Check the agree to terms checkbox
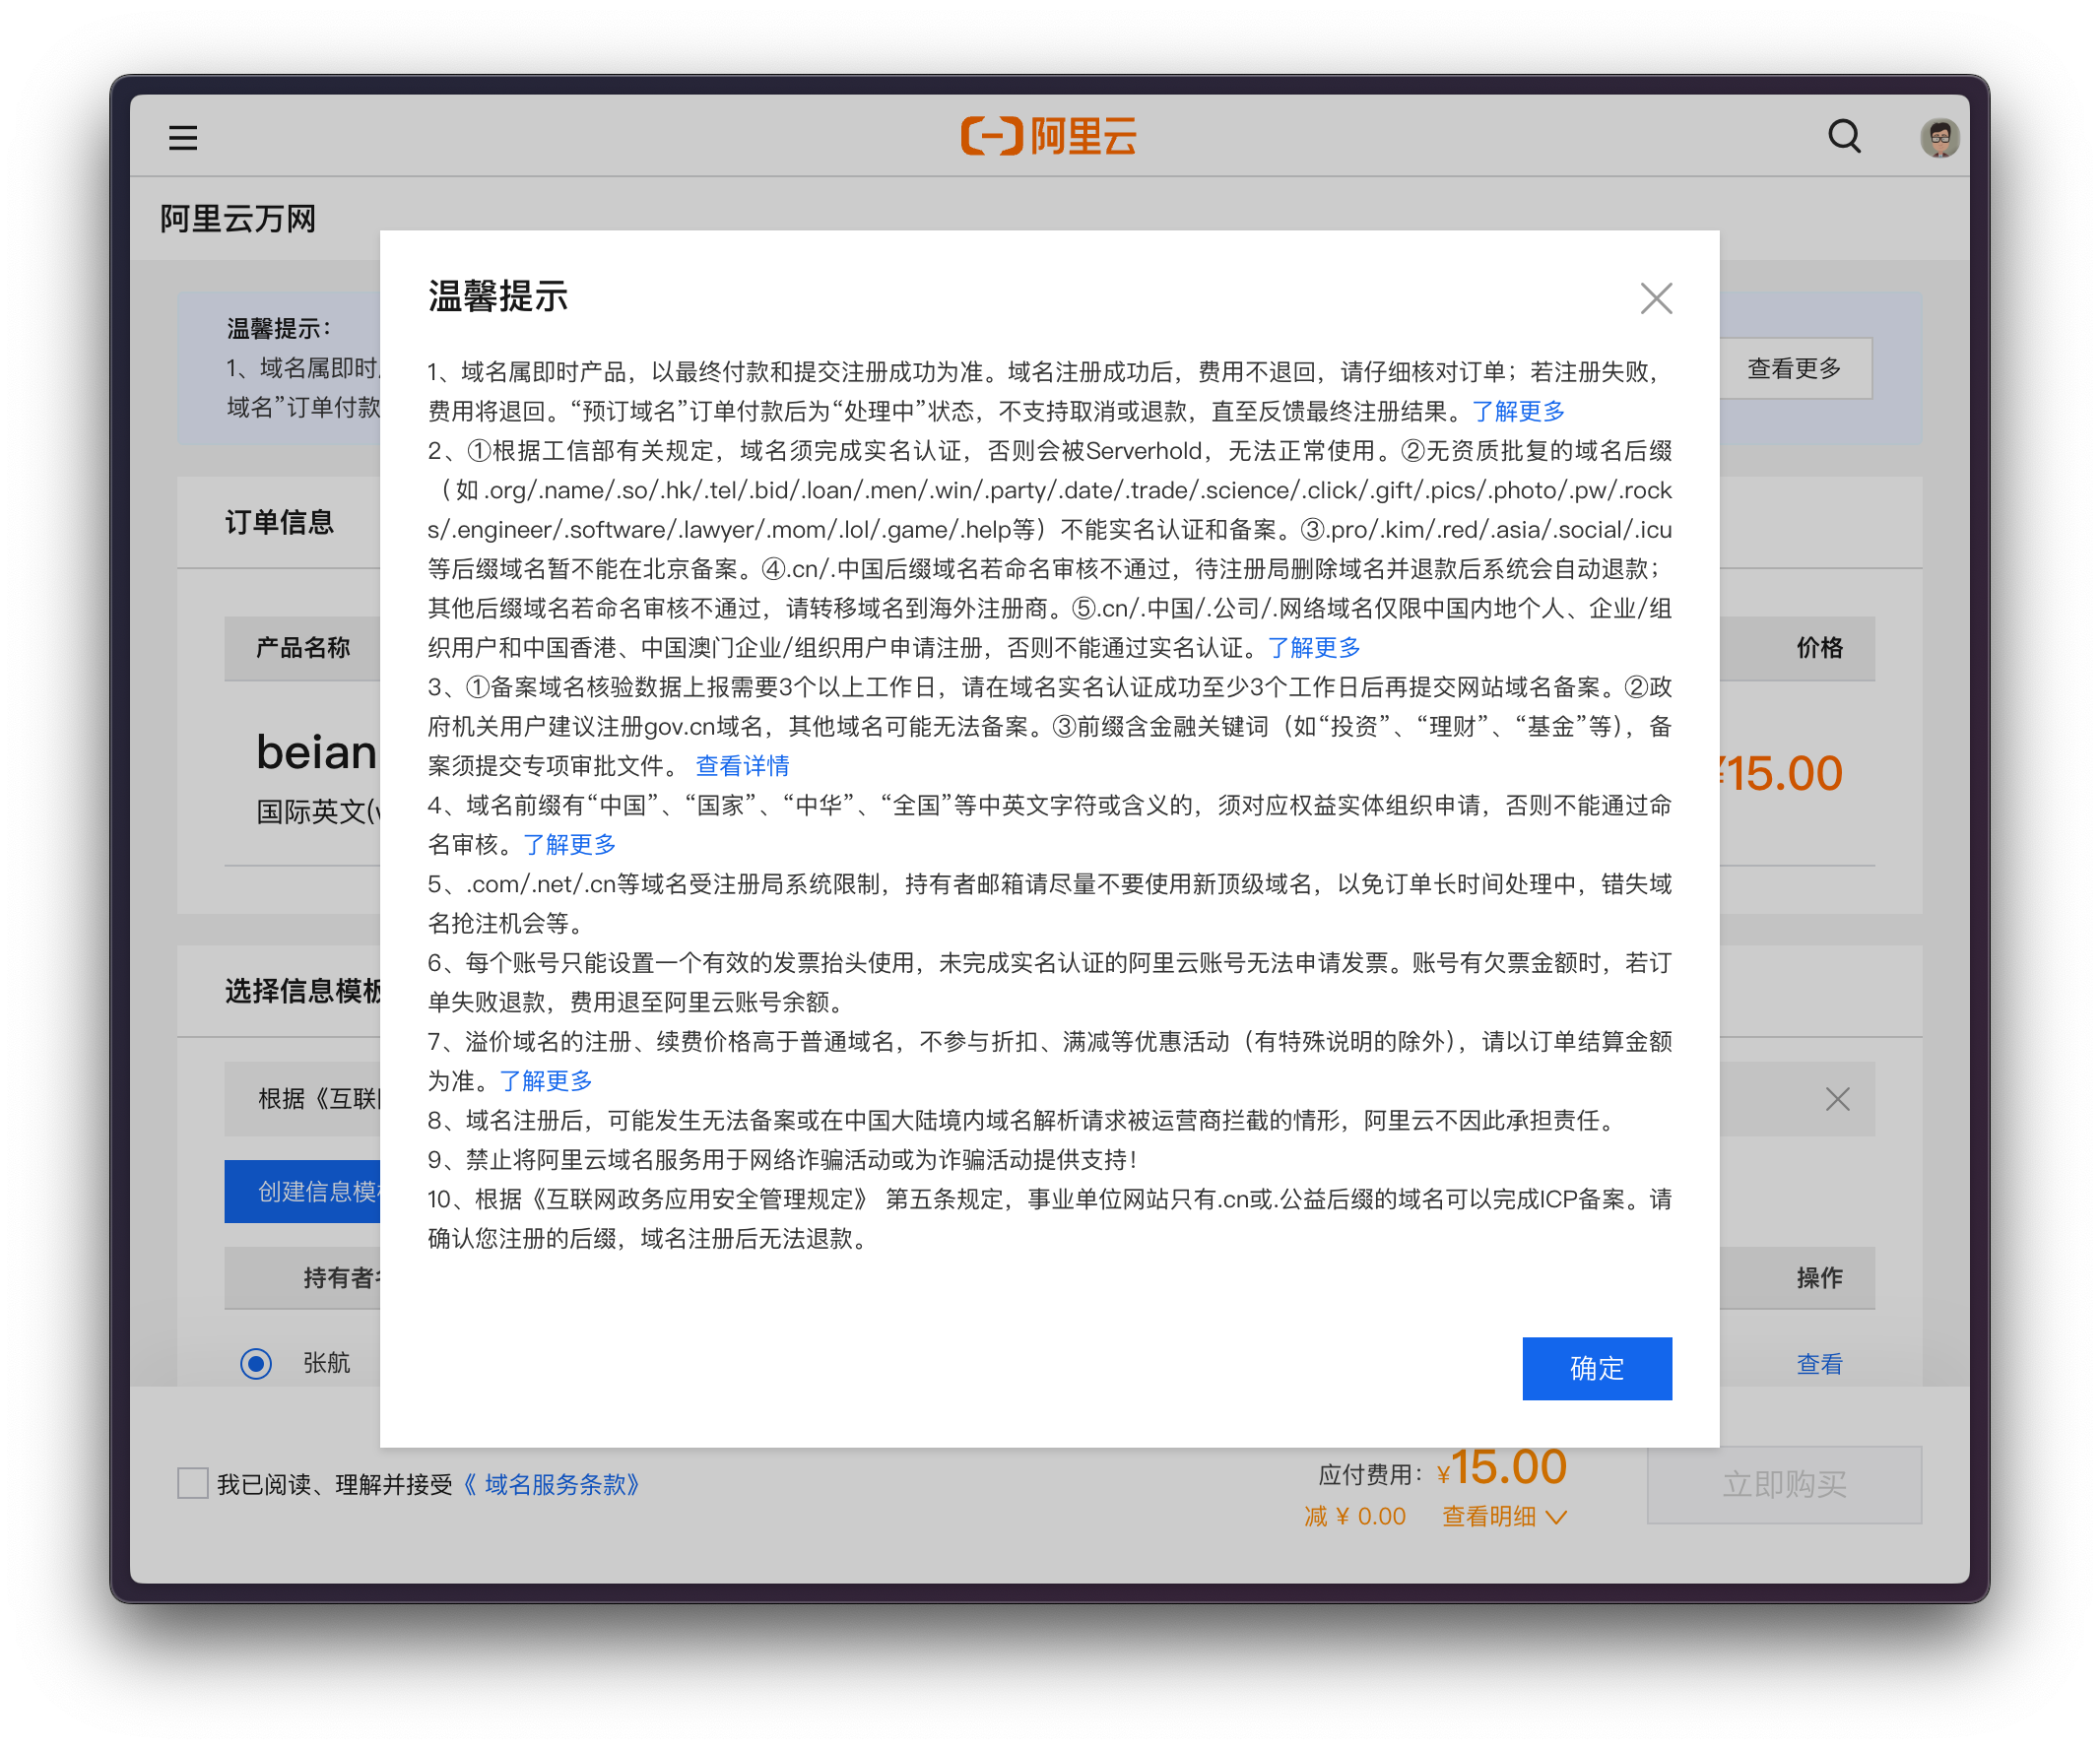The width and height of the screenshot is (2100, 1749). pyautogui.click(x=192, y=1483)
